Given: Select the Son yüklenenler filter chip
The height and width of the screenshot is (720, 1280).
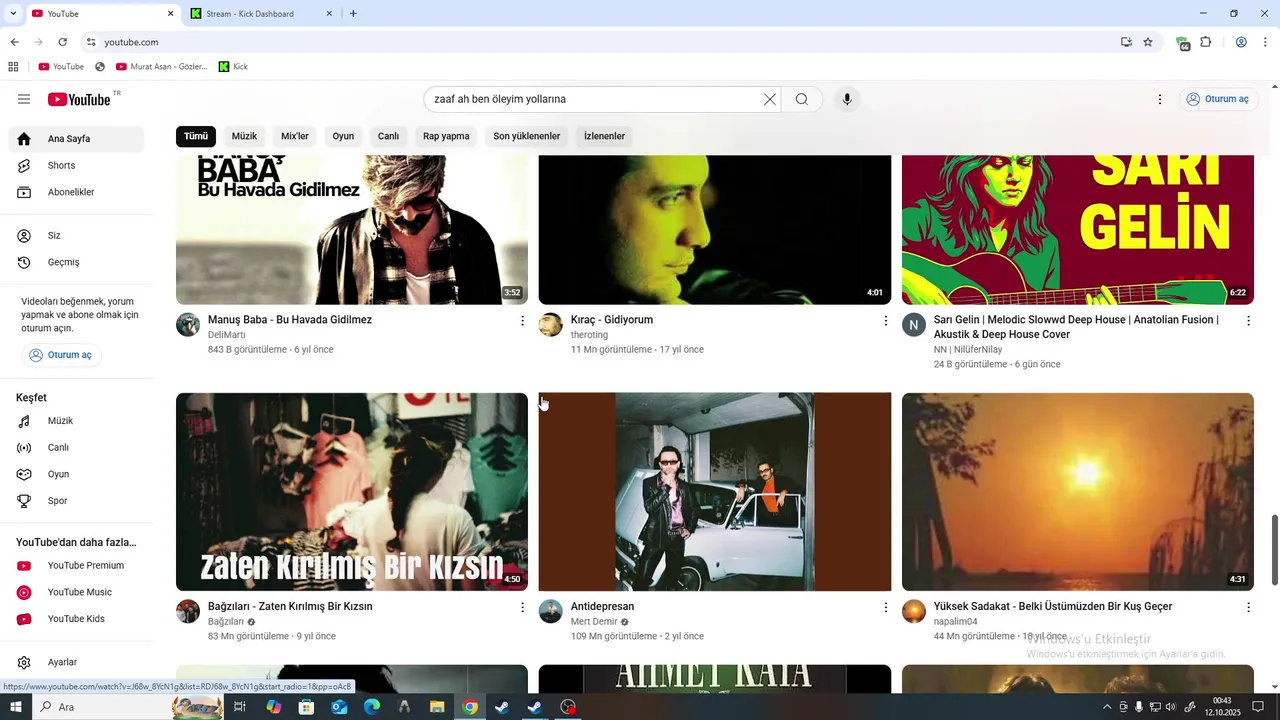Looking at the screenshot, I should point(526,136).
